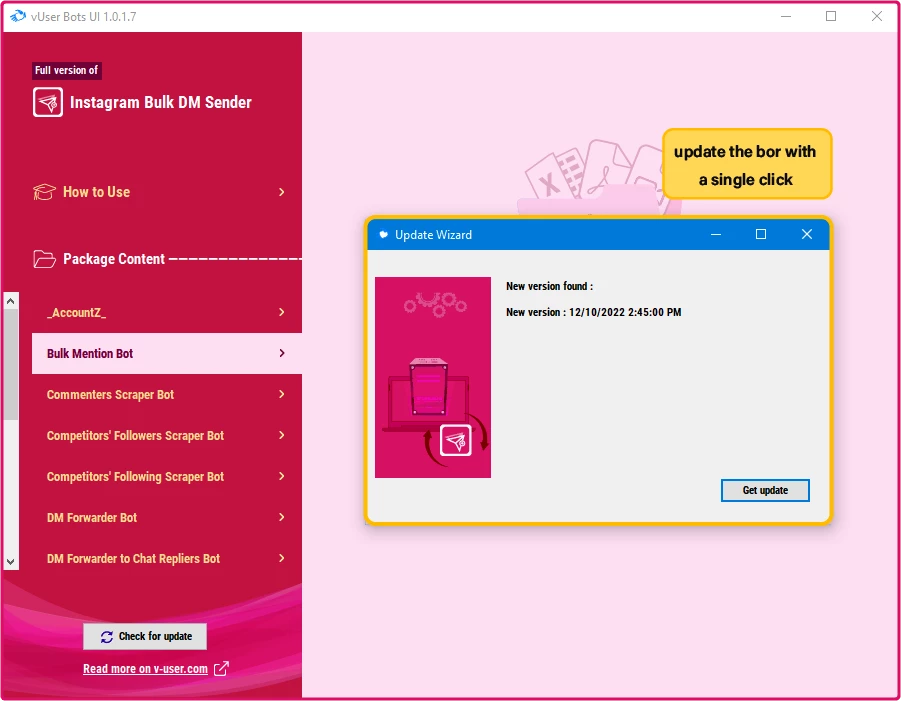The image size is (901, 701).
Task: Select the Bulk Mention Bot item
Action: 167,353
